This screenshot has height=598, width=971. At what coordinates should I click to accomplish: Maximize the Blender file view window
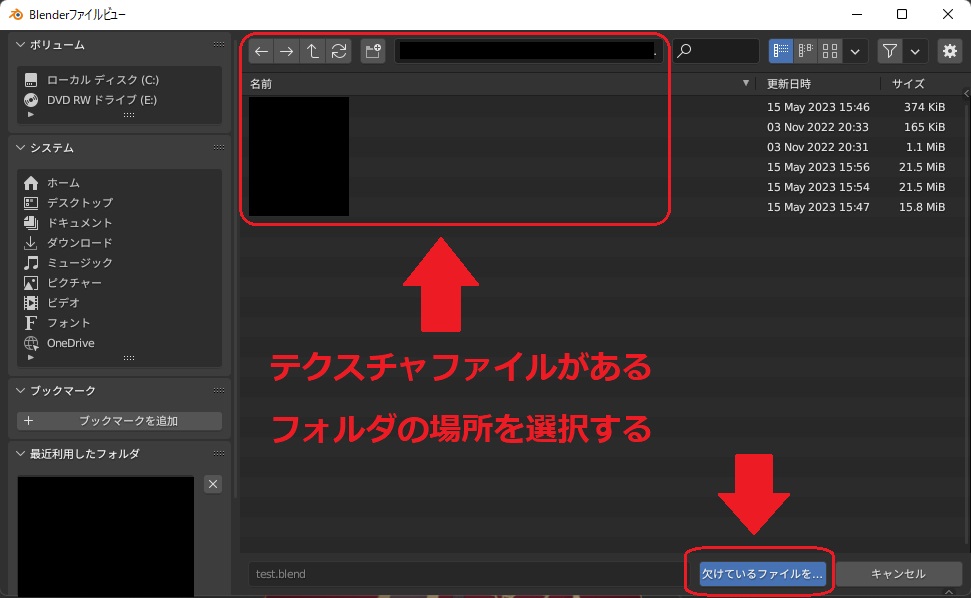pyautogui.click(x=902, y=14)
